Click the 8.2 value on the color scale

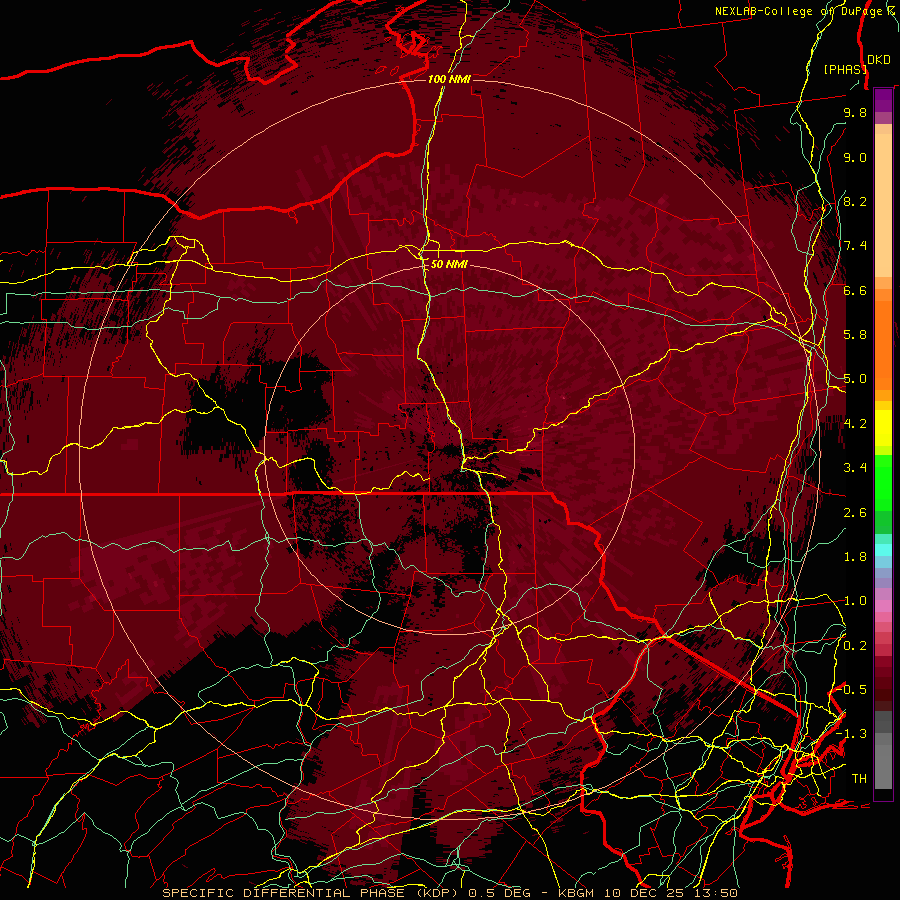855,201
